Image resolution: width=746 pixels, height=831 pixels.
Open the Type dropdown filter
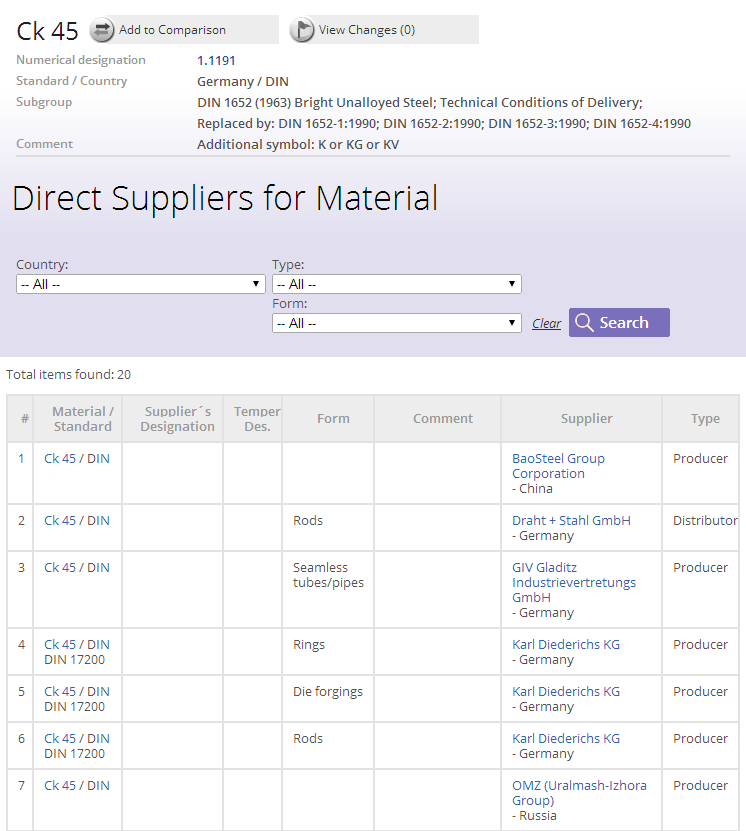pyautogui.click(x=397, y=284)
